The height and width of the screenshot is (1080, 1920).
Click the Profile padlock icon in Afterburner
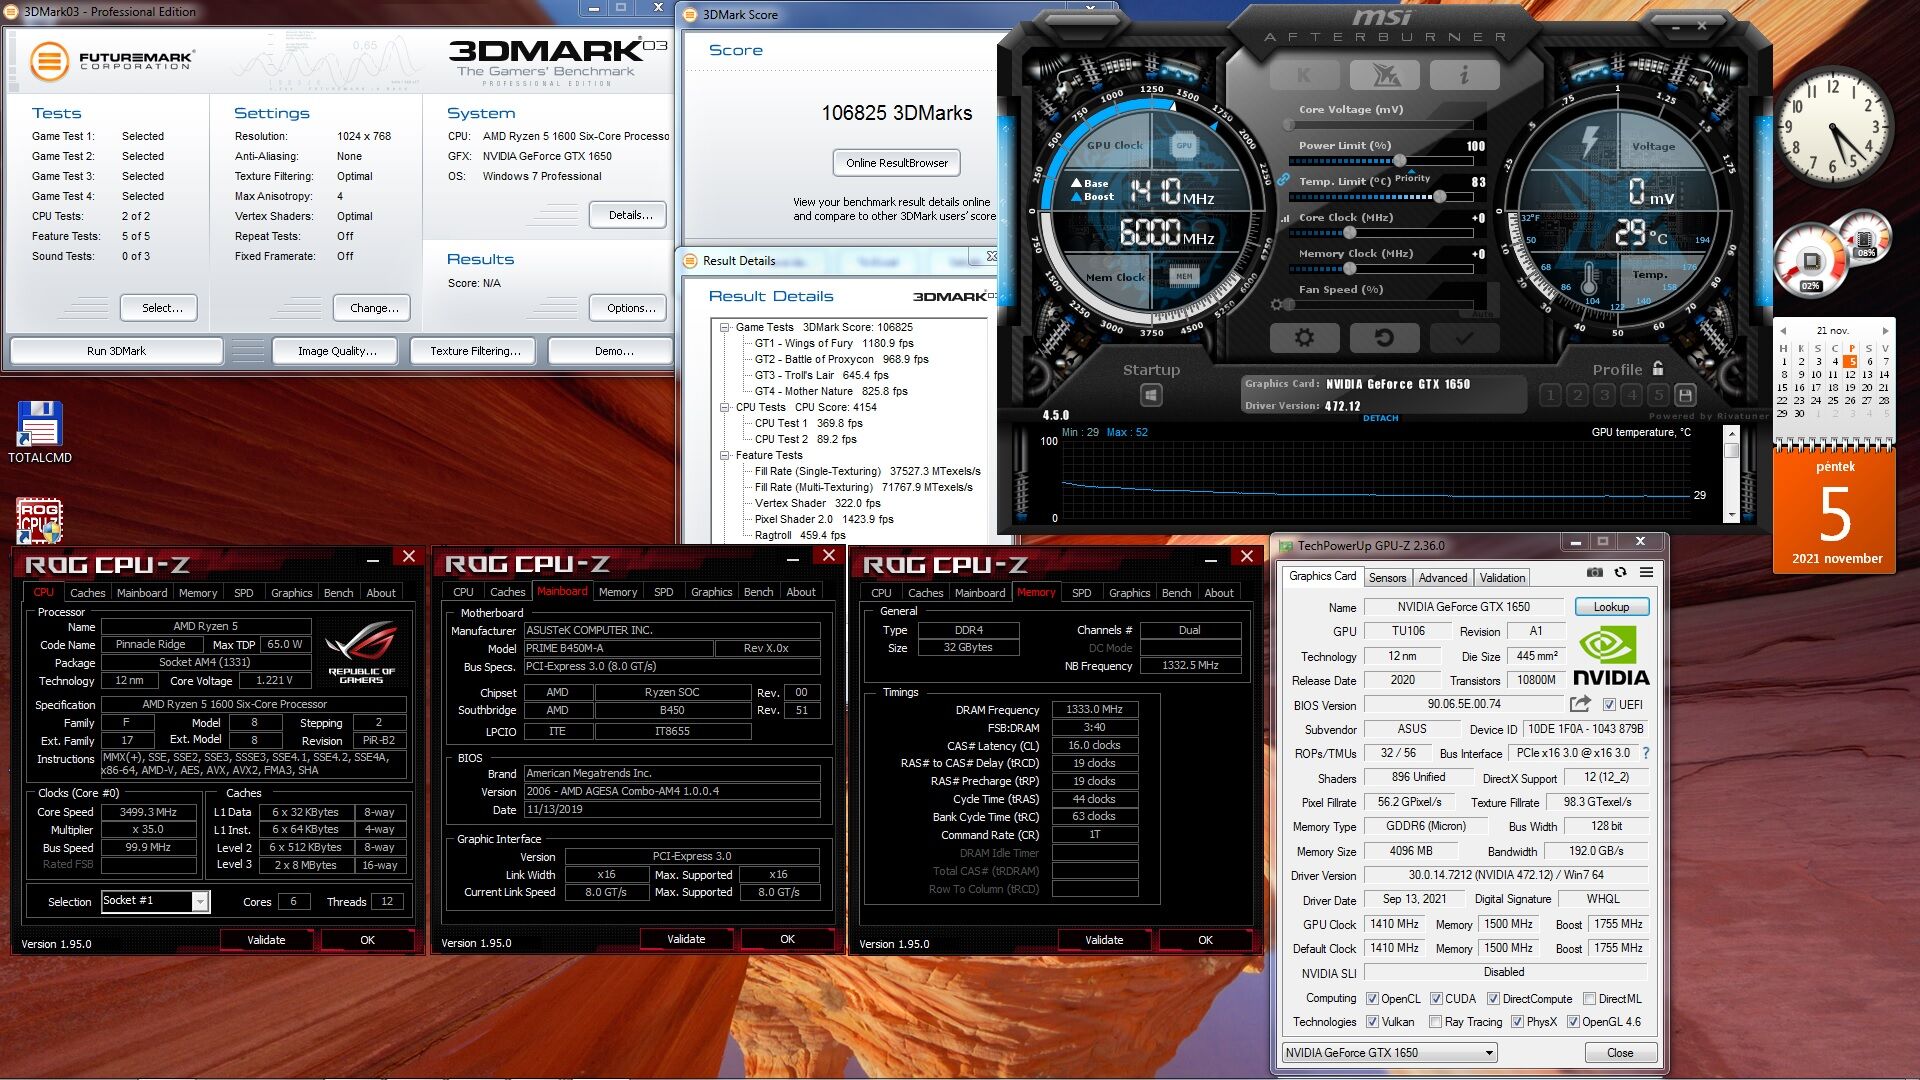(x=1658, y=369)
